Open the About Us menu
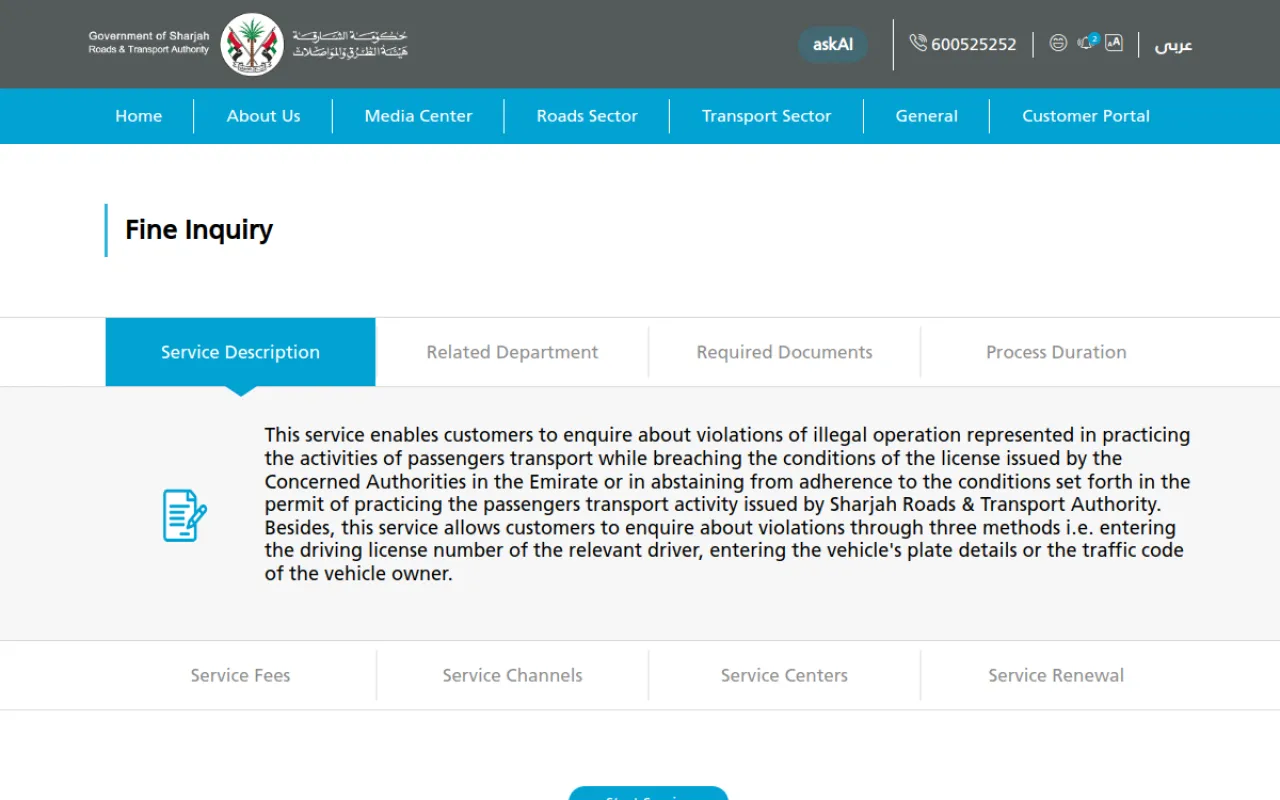The image size is (1280, 800). pyautogui.click(x=263, y=116)
